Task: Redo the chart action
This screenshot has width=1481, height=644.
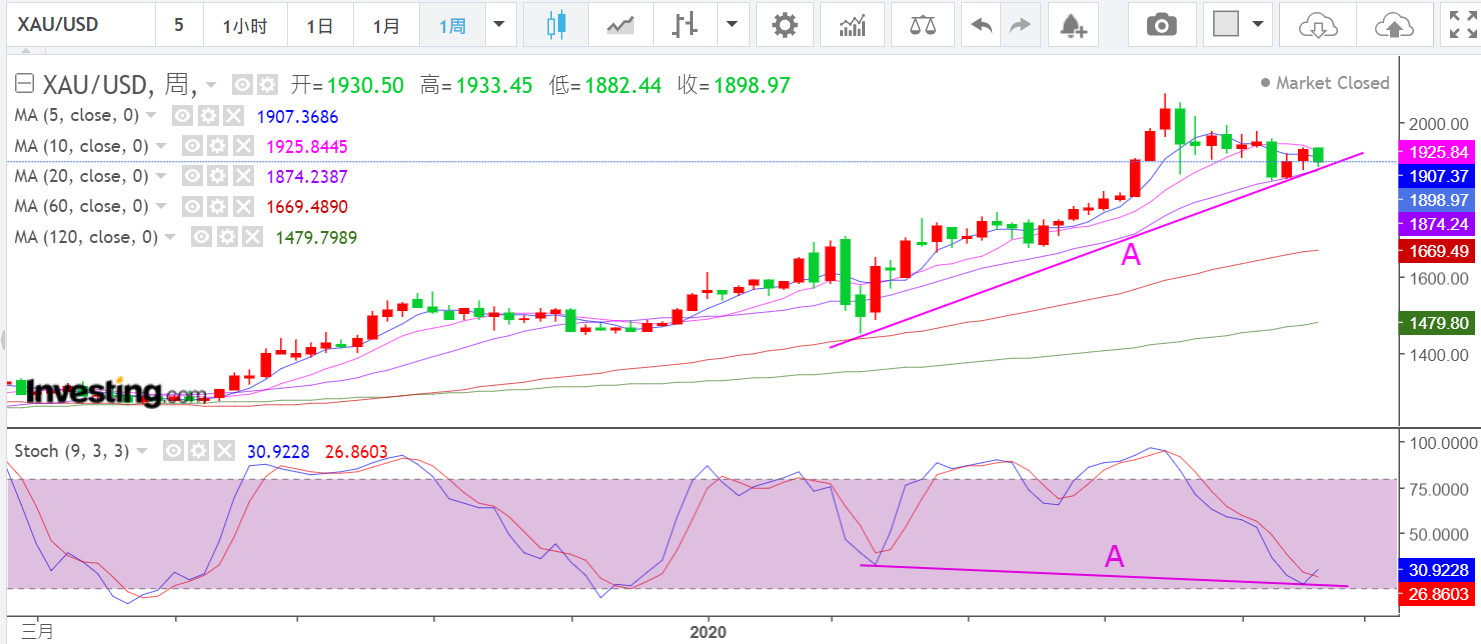Action: [1020, 25]
